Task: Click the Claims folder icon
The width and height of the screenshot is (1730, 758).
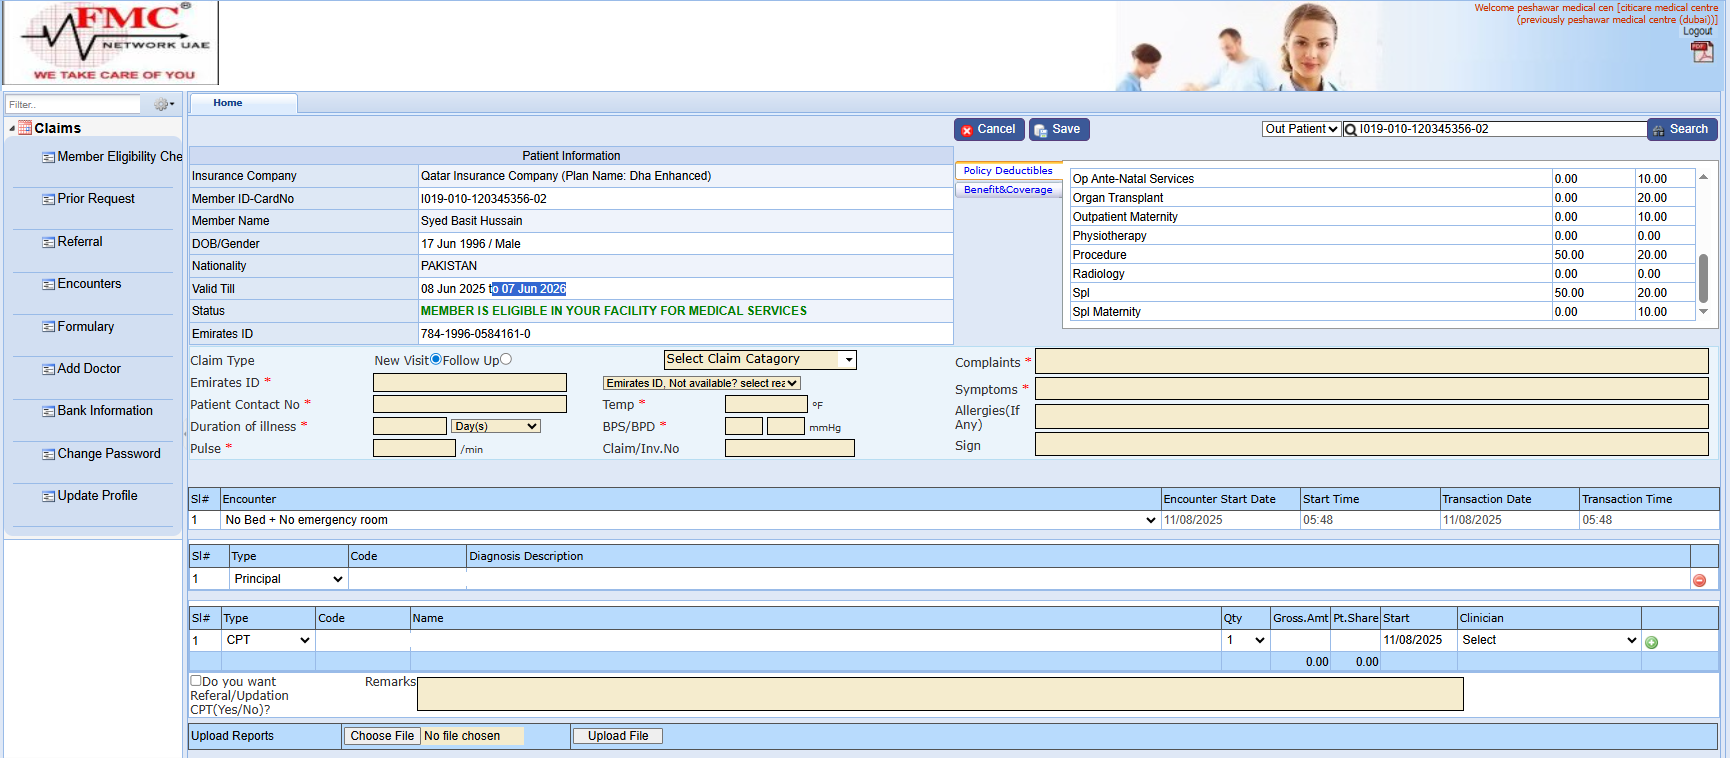Action: 25,128
